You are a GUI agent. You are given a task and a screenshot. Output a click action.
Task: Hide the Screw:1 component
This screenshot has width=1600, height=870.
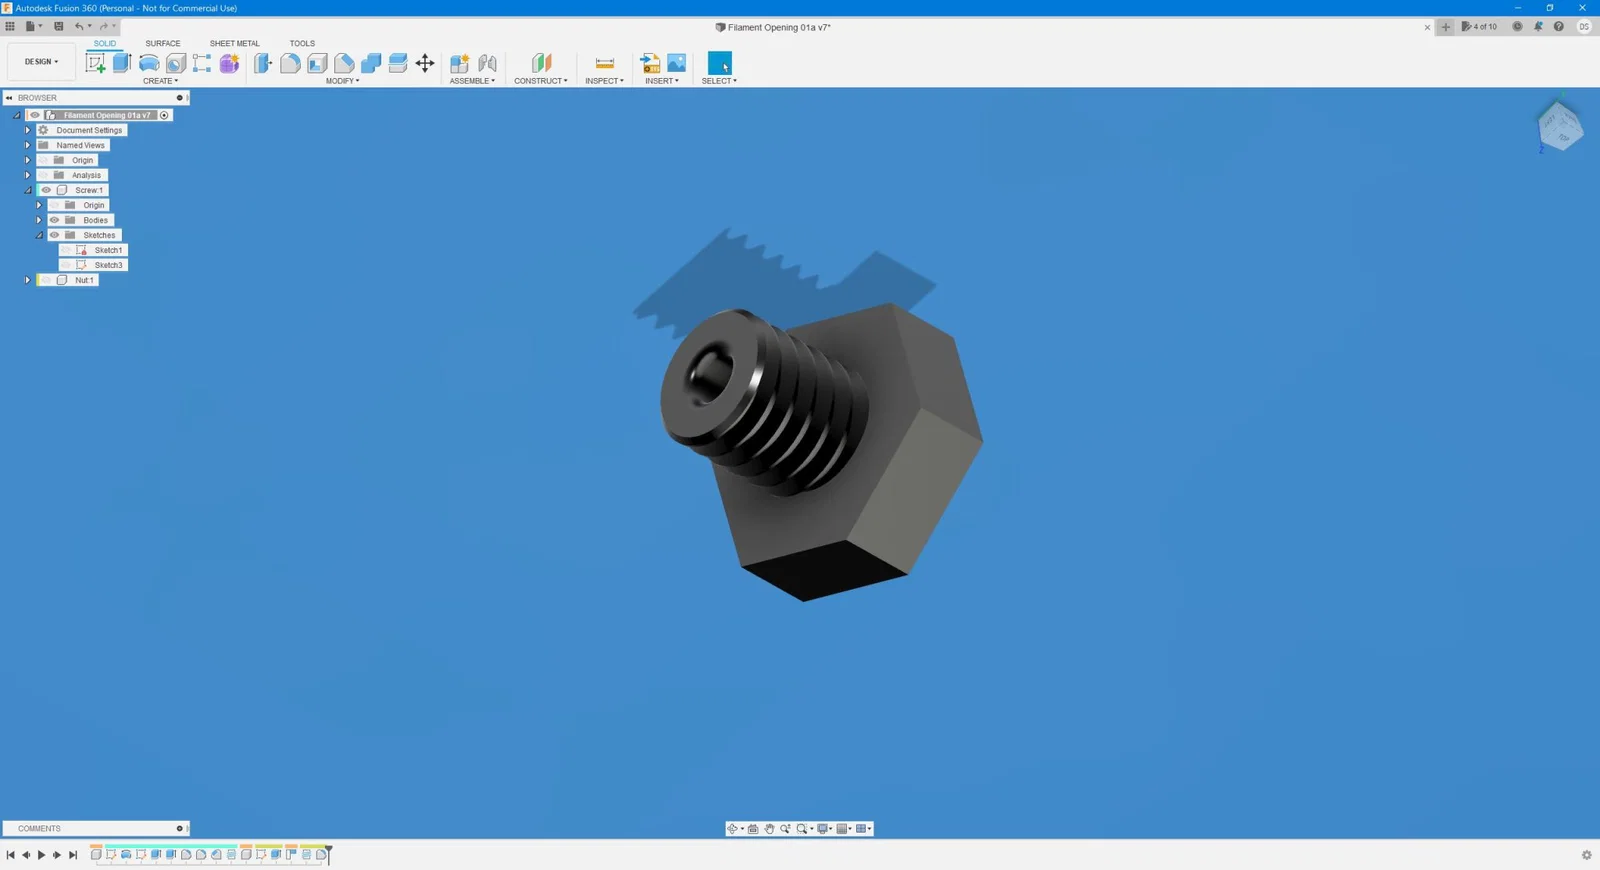click(x=46, y=190)
